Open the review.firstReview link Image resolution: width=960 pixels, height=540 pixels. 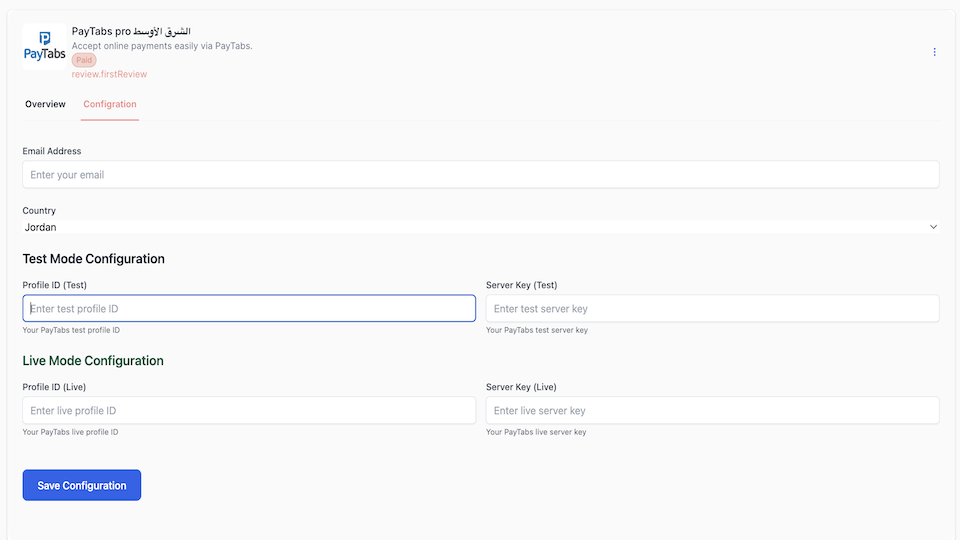click(x=109, y=74)
